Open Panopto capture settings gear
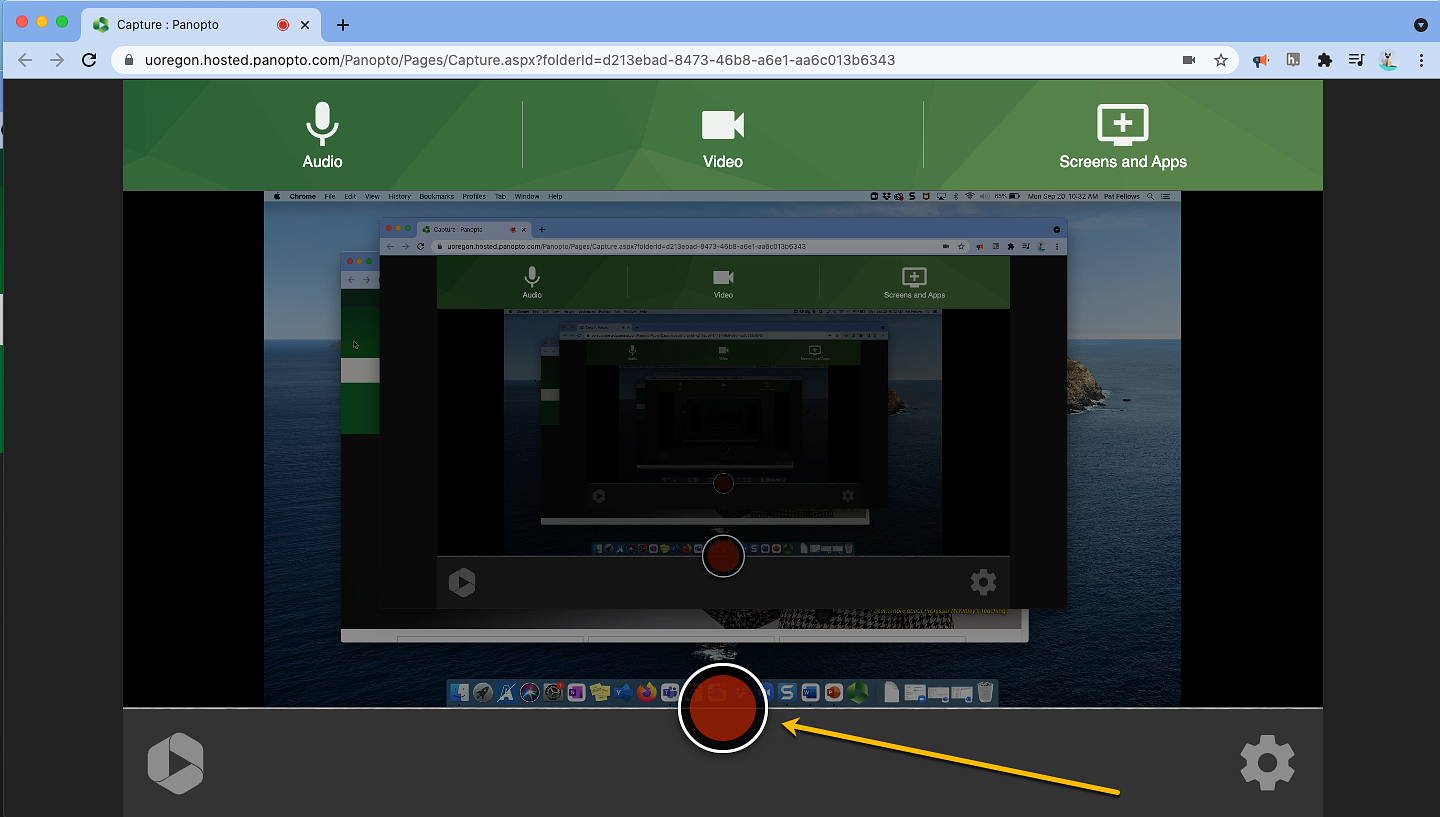The image size is (1440, 817). (x=1267, y=762)
